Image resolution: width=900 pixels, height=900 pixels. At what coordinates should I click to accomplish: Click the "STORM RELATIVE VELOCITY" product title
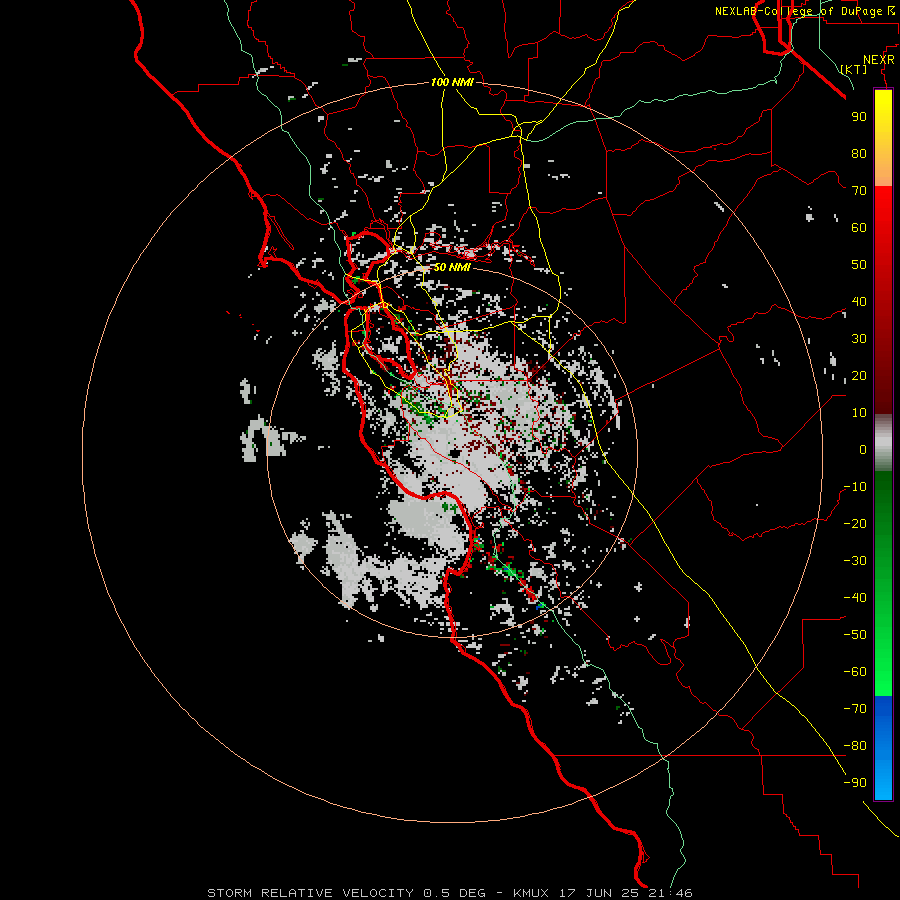(x=311, y=893)
